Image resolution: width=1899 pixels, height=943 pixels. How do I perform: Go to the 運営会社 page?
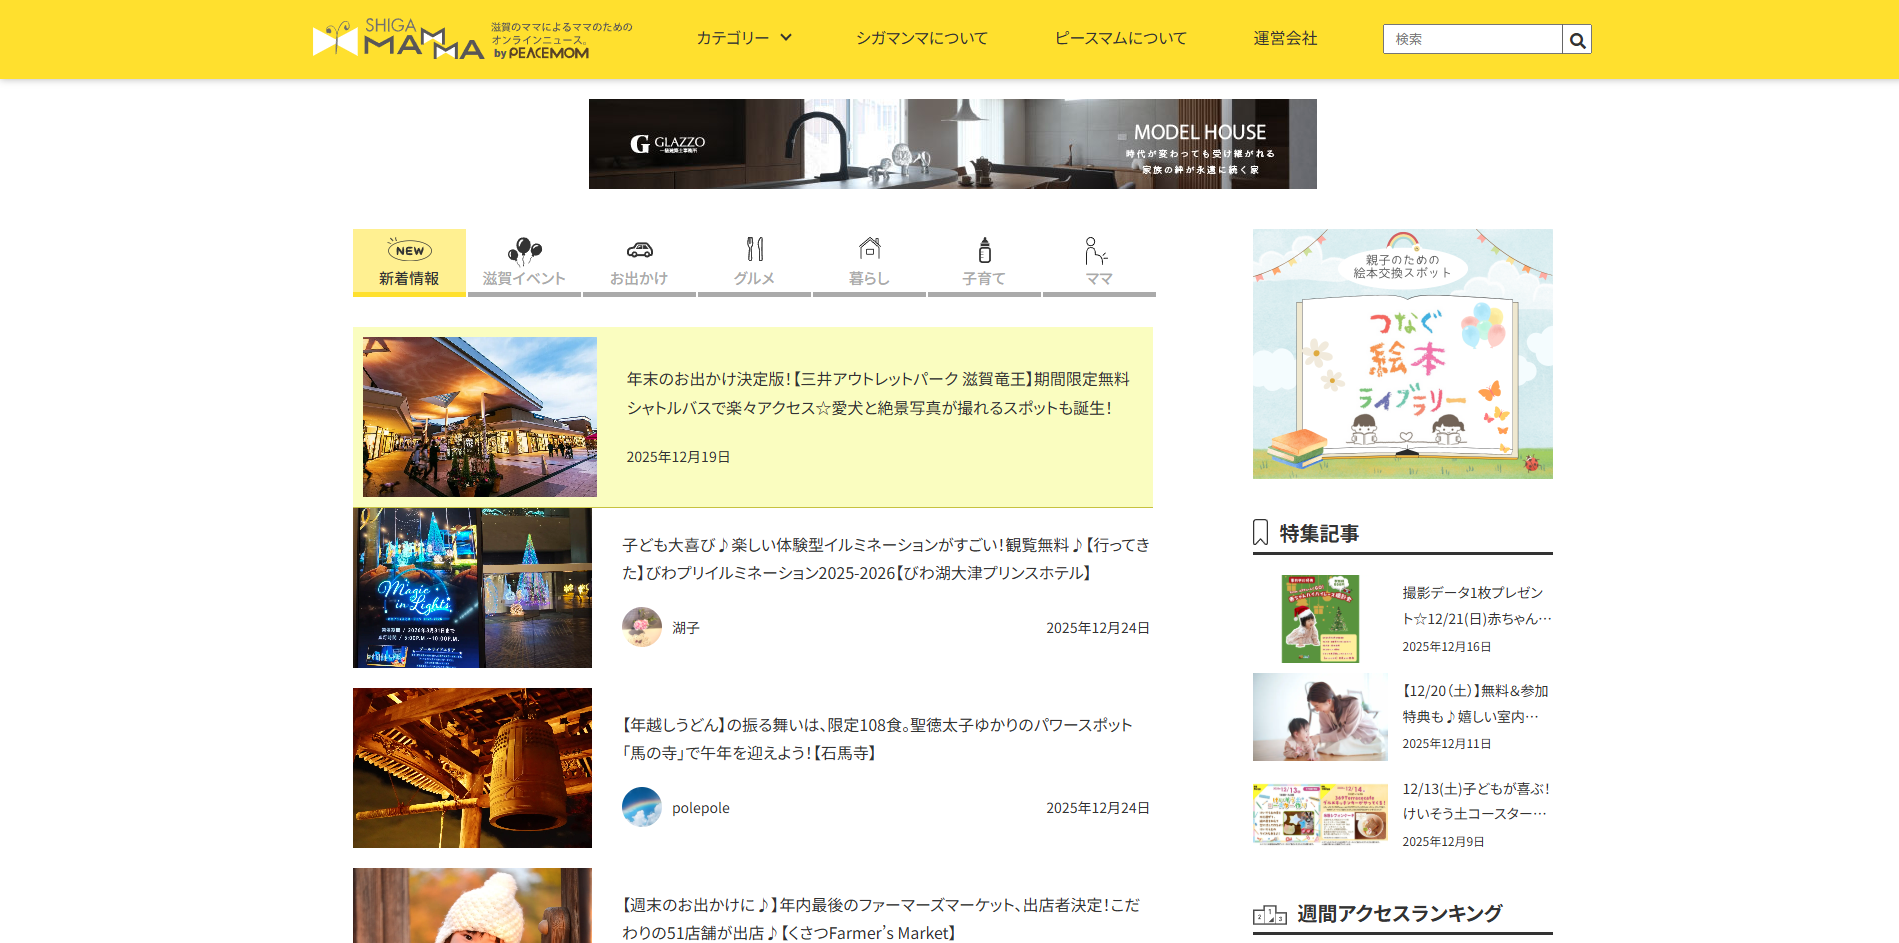point(1285,38)
